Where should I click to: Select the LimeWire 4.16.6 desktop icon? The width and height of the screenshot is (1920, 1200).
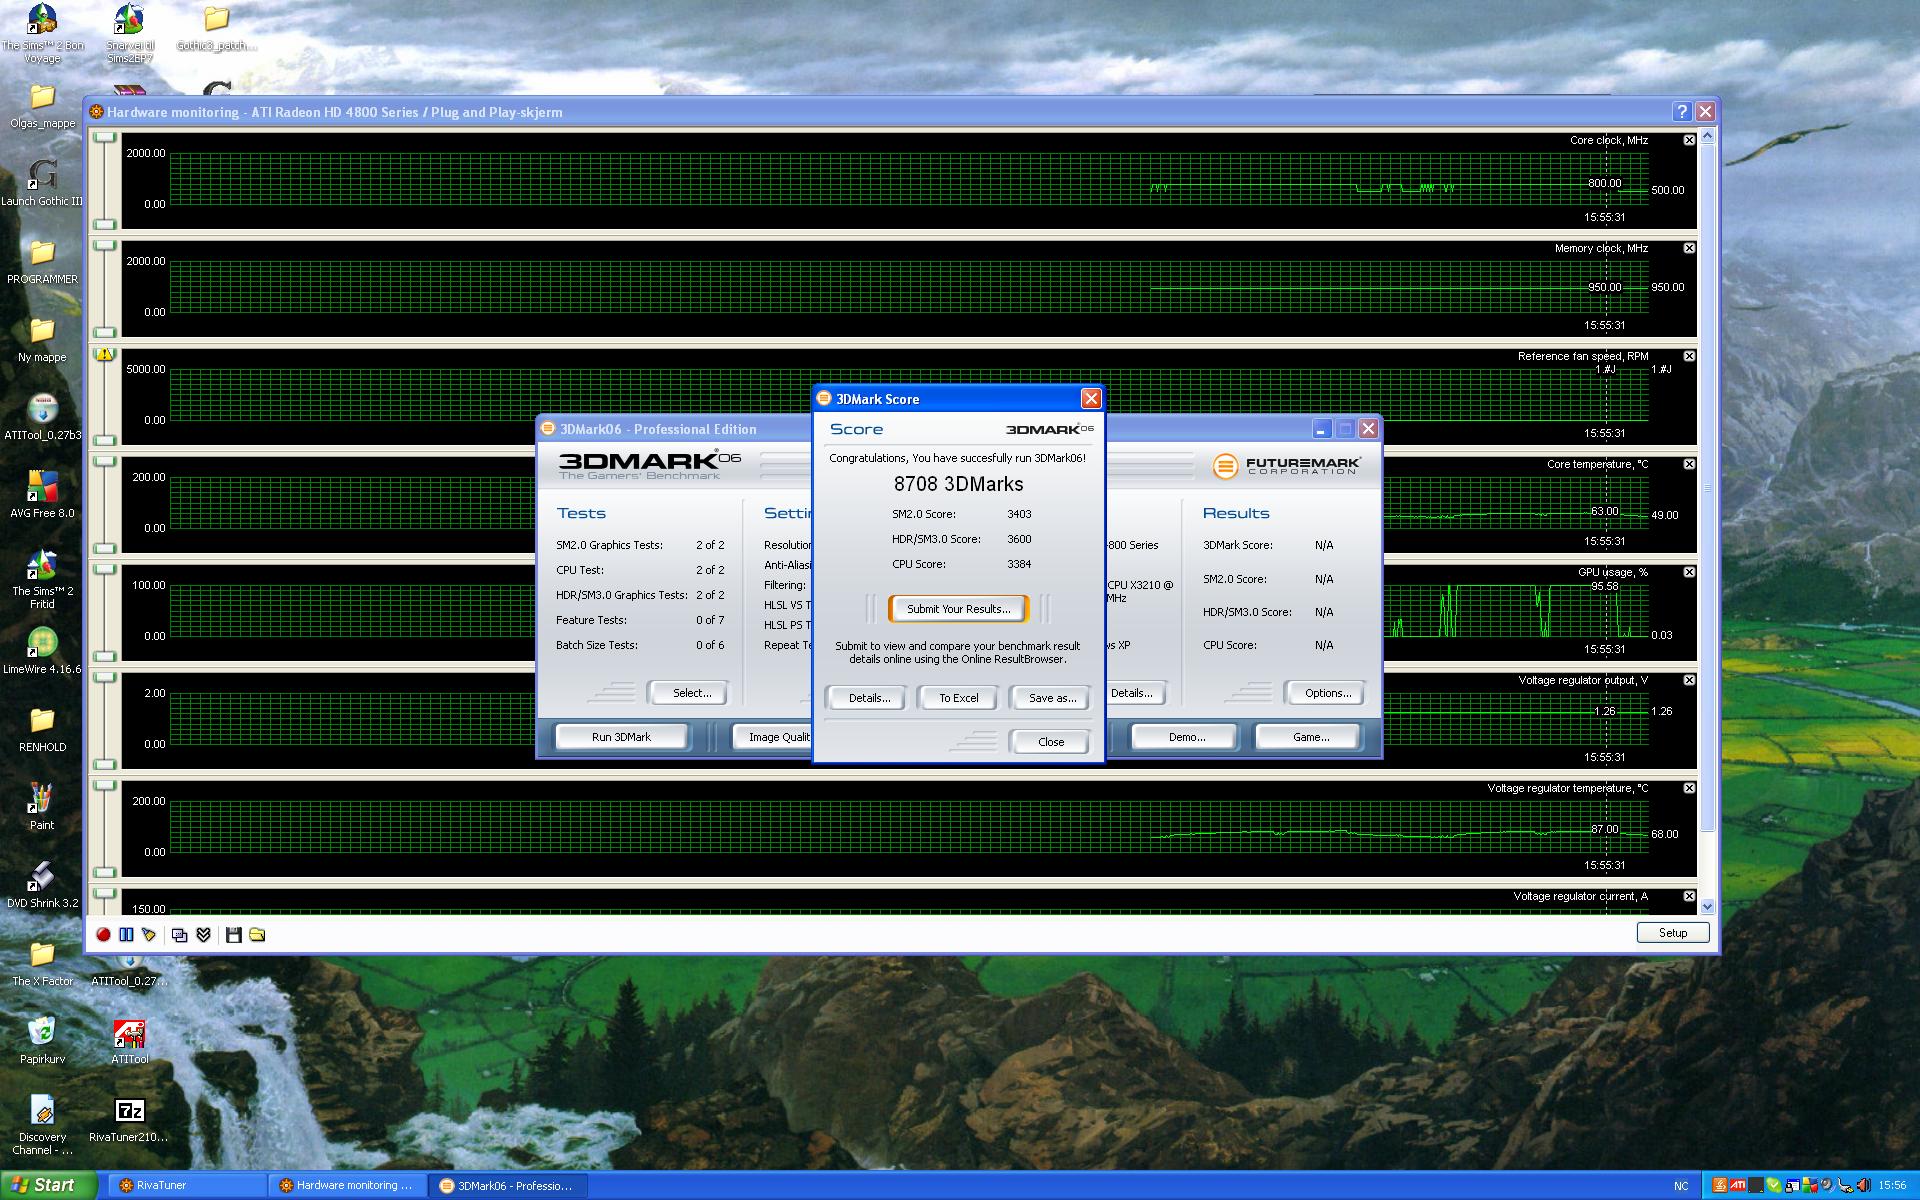coord(42,650)
